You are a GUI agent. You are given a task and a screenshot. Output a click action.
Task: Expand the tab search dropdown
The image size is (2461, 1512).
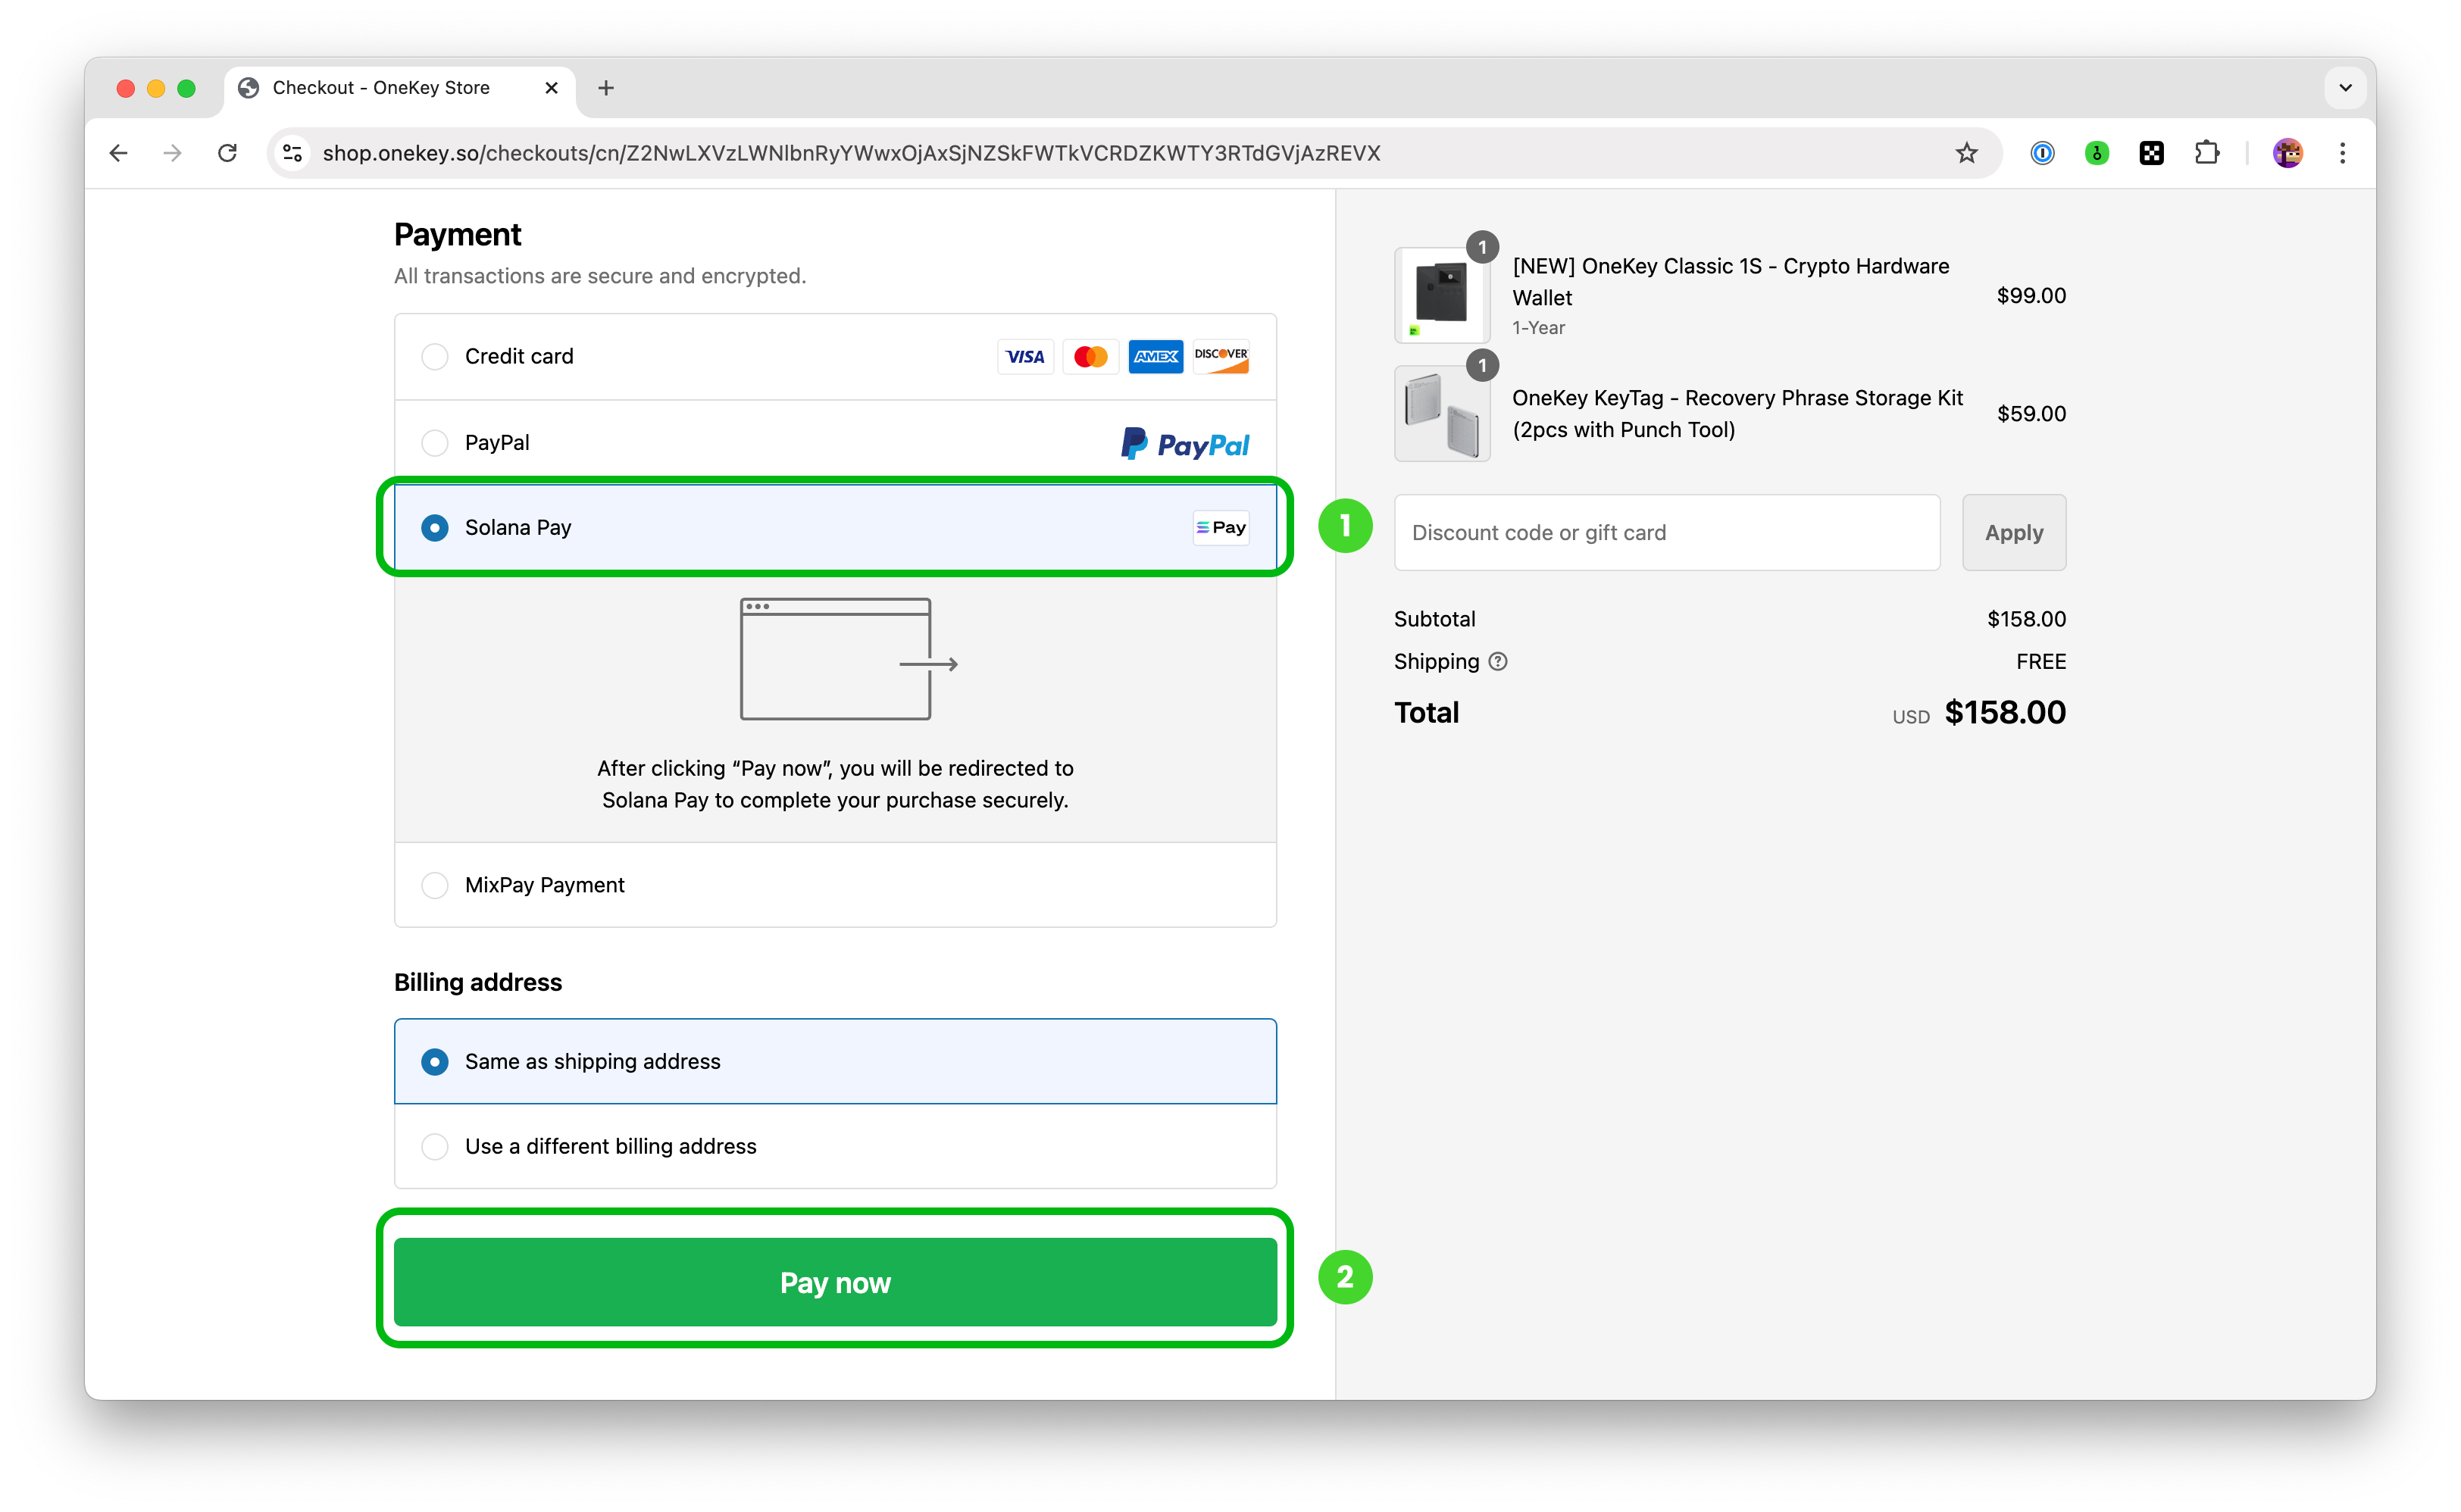tap(2345, 88)
